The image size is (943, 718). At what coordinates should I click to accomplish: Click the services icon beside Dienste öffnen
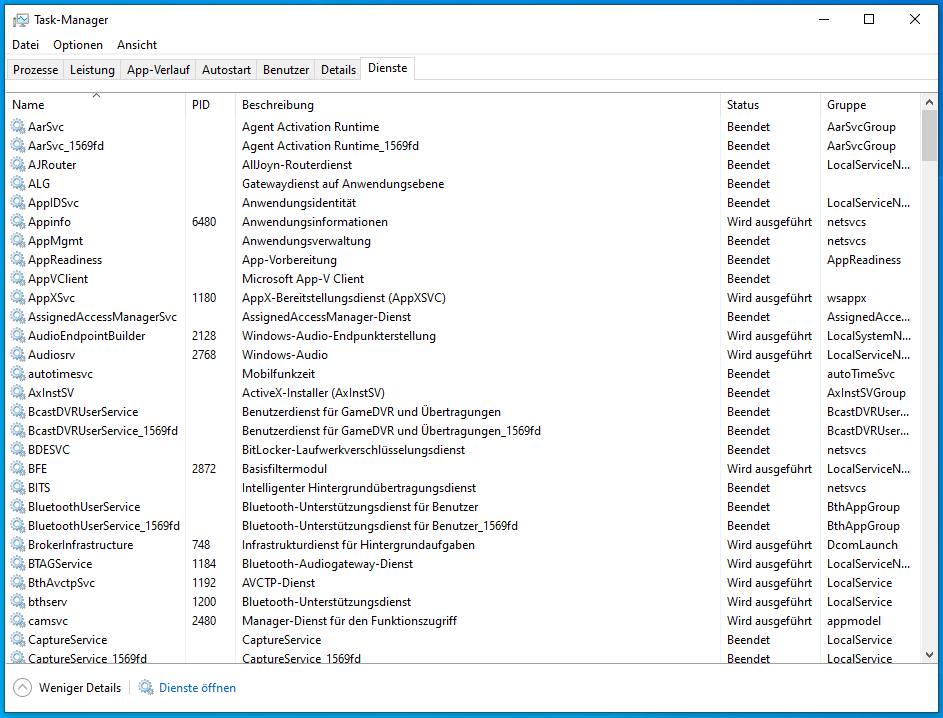point(146,688)
